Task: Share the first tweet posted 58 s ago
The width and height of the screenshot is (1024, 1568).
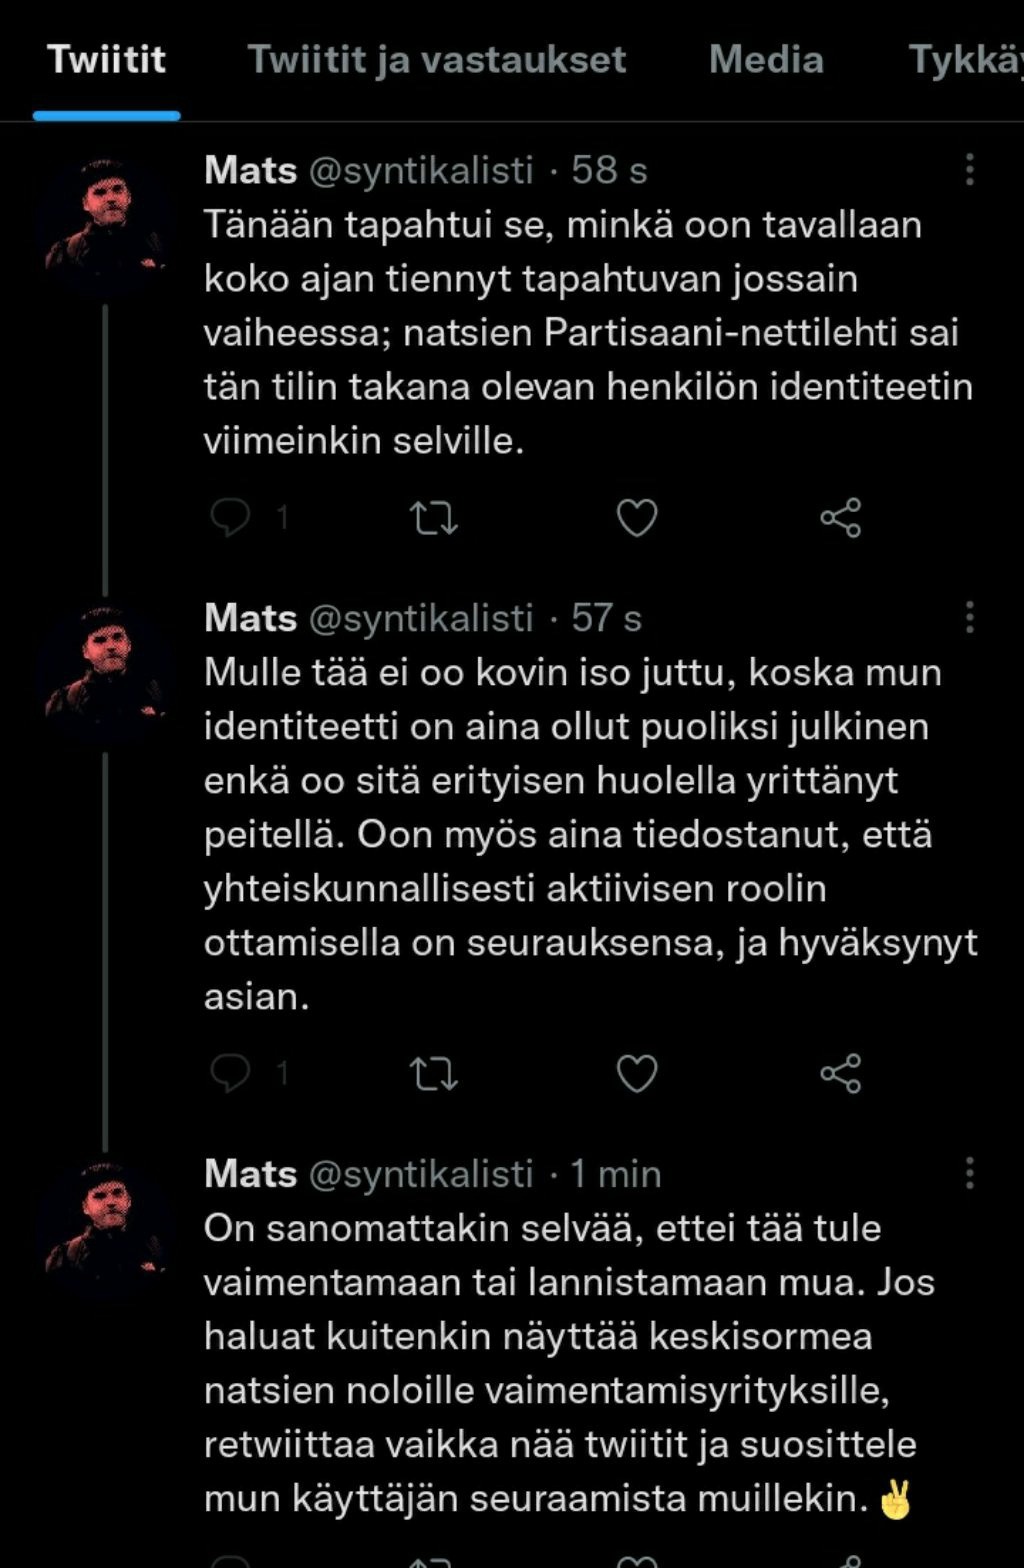Action: (x=840, y=518)
